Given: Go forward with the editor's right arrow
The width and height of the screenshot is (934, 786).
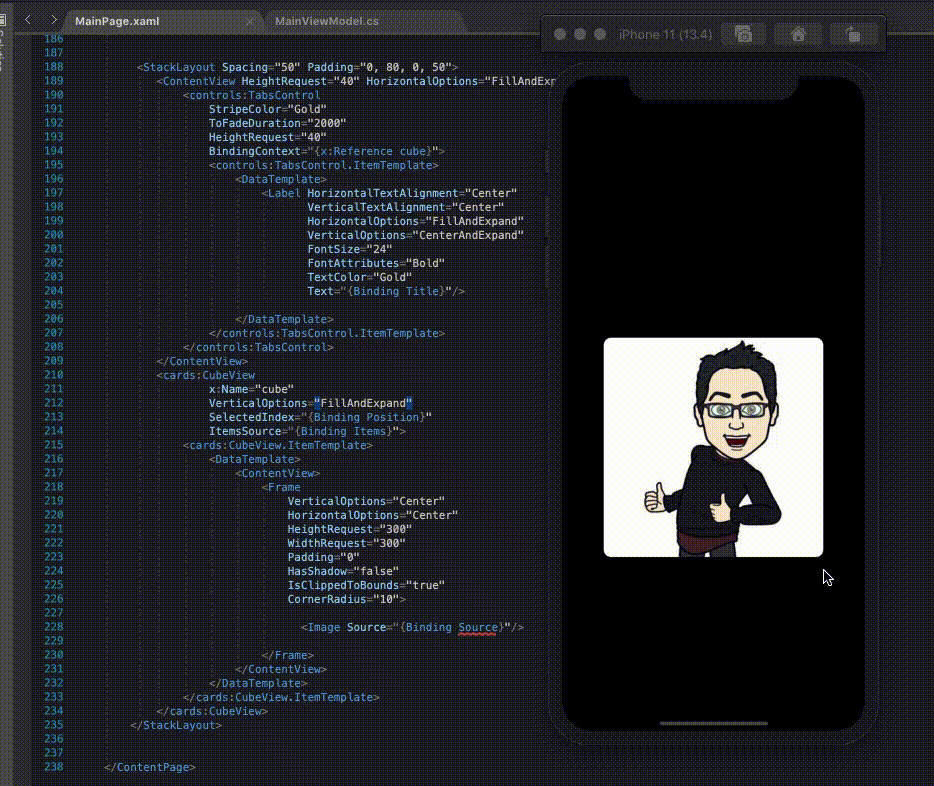Looking at the screenshot, I should (54, 20).
